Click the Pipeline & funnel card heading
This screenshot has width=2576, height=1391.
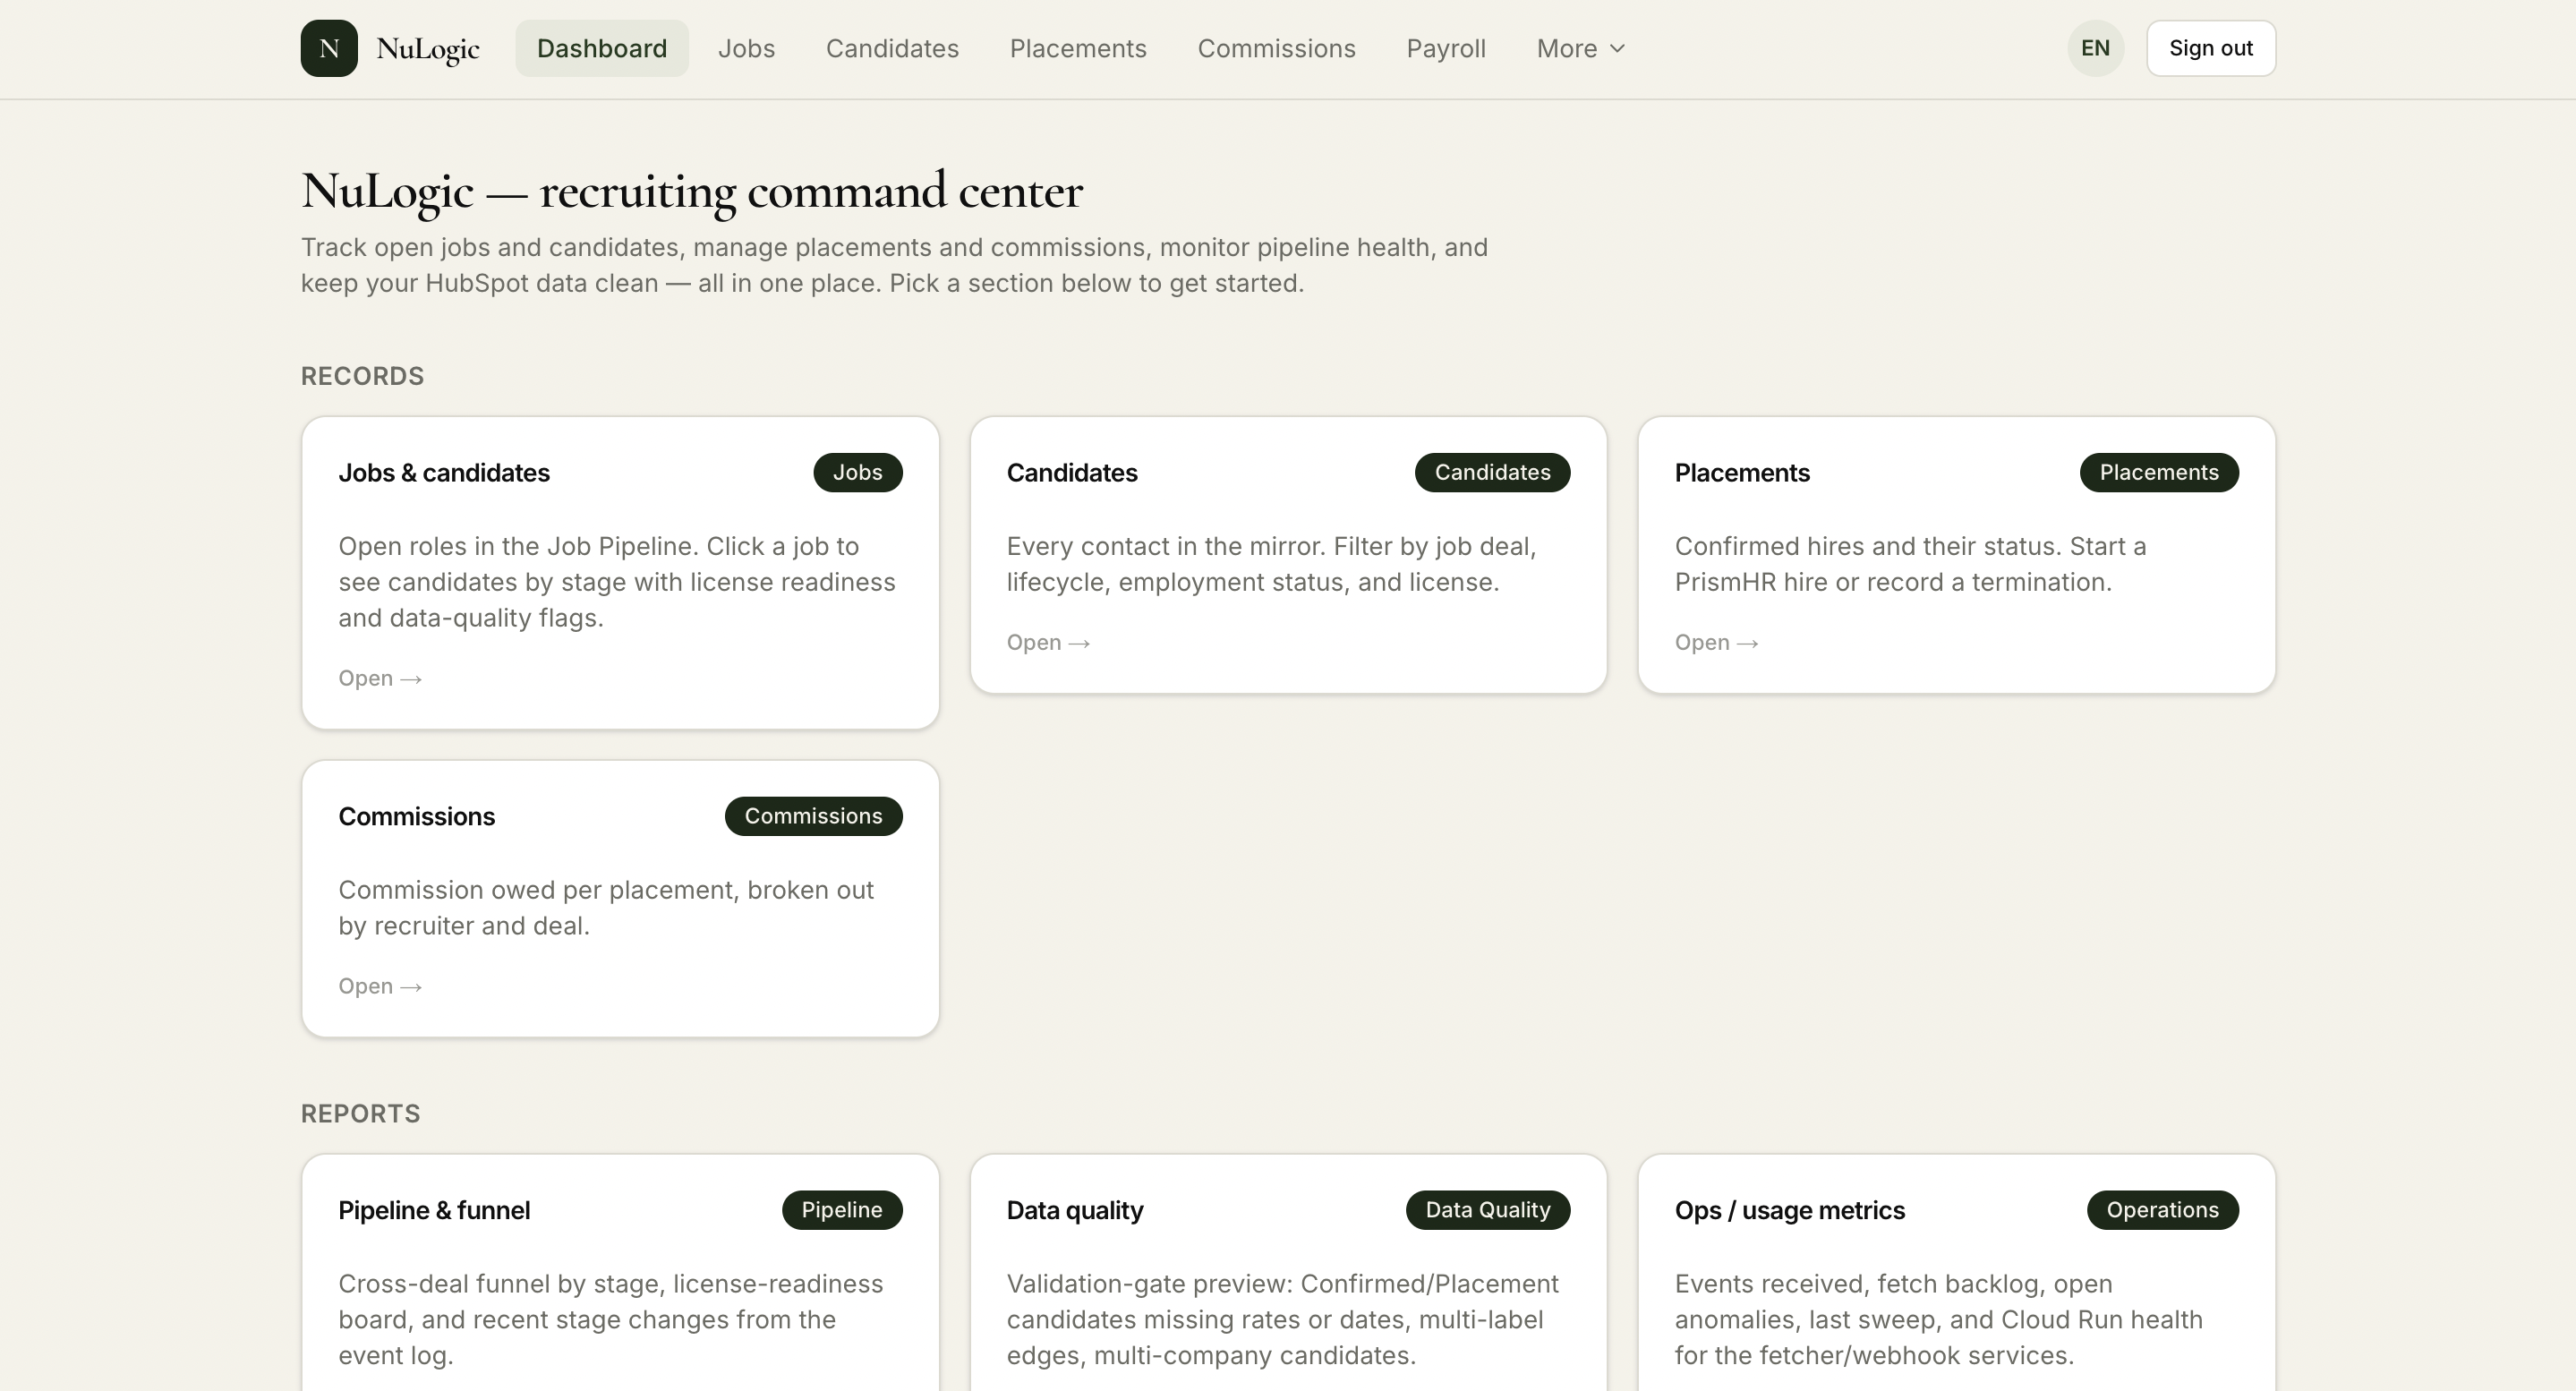[434, 1211]
